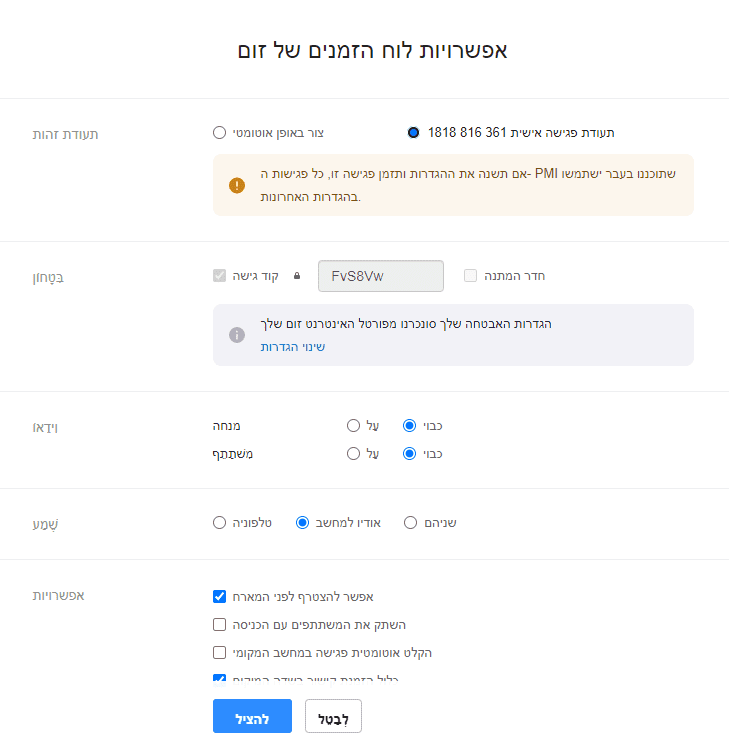
Task: Select personal meeting ID 361 816 1818 radio
Action: (414, 132)
